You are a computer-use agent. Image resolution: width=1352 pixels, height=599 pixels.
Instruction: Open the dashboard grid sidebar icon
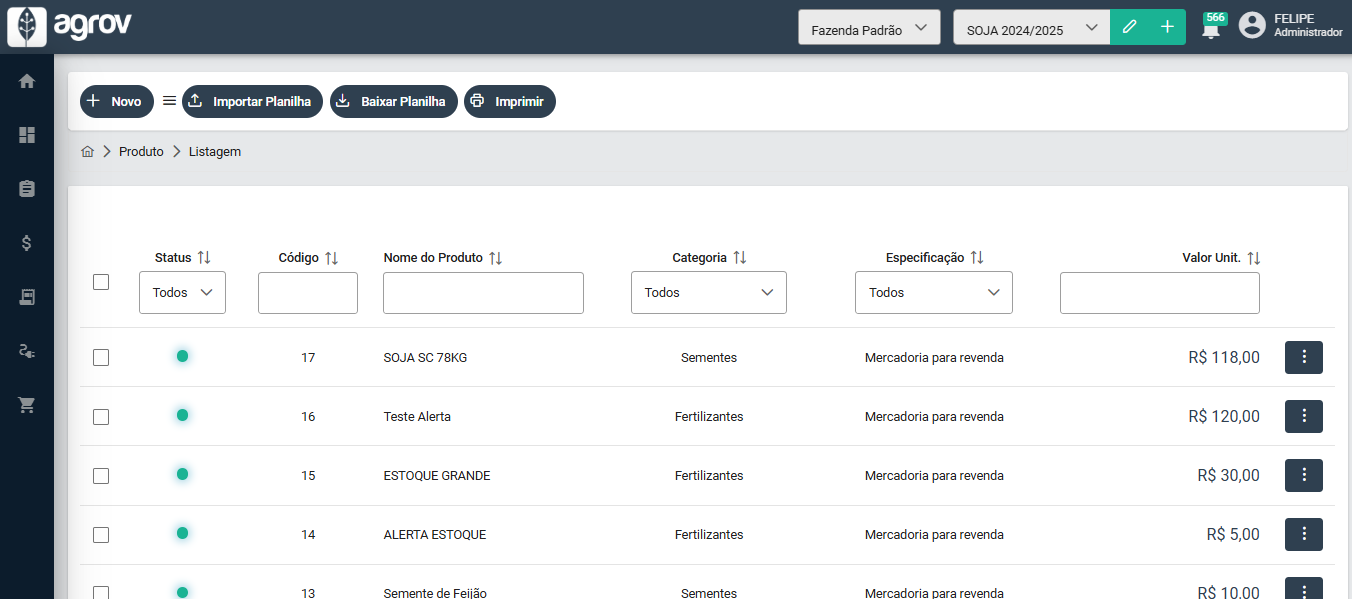27,135
